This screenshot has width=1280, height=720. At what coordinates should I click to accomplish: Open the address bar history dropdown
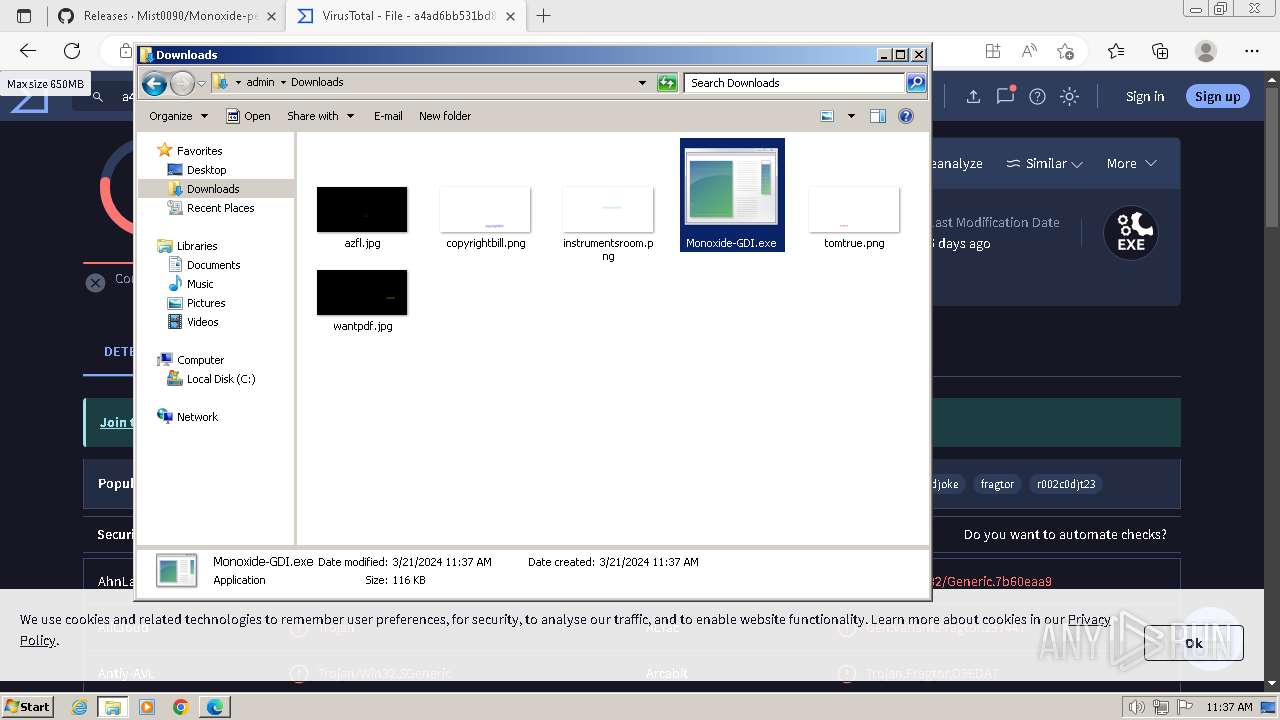pyautogui.click(x=642, y=83)
